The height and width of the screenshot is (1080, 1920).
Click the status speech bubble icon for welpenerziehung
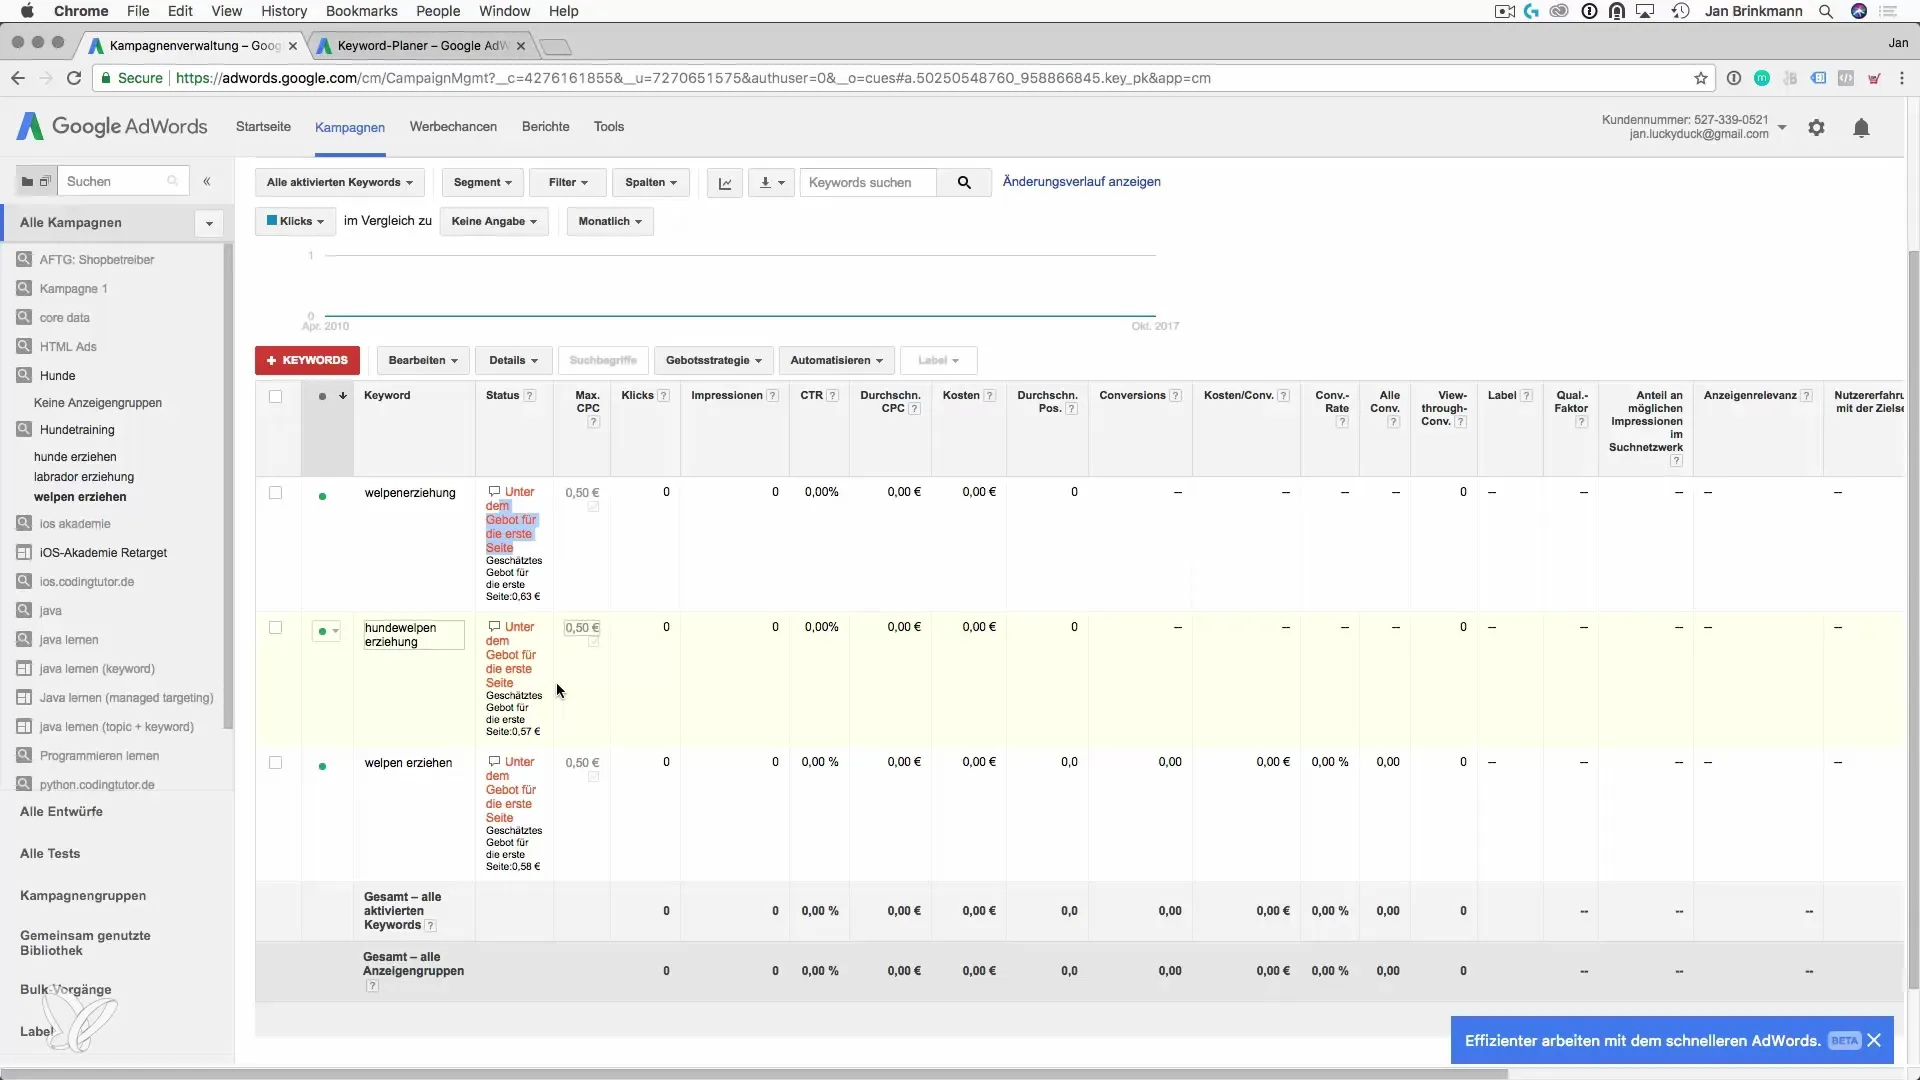(x=494, y=491)
